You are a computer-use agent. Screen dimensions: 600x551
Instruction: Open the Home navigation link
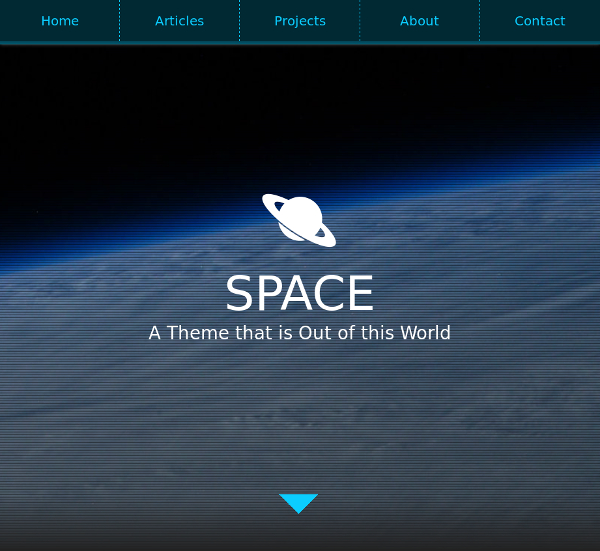click(60, 21)
